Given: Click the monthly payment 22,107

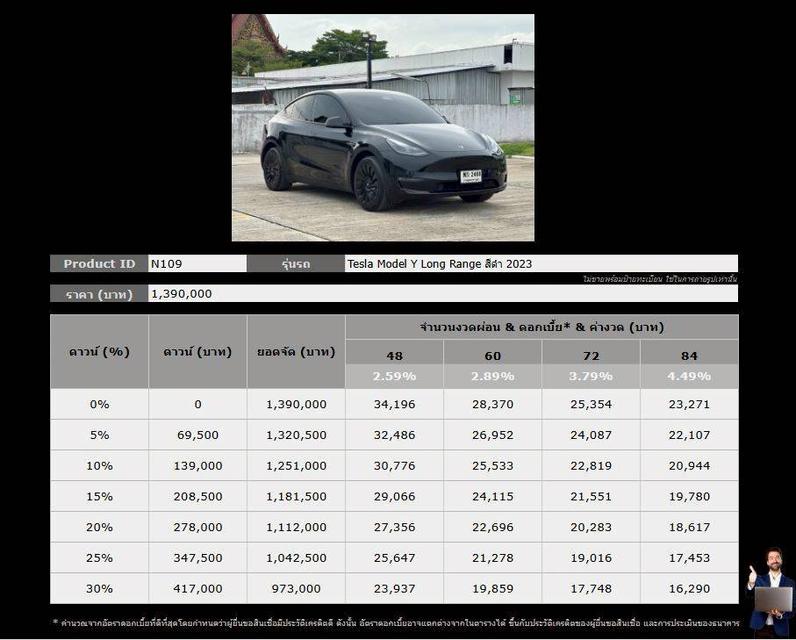Looking at the screenshot, I should click(689, 435).
